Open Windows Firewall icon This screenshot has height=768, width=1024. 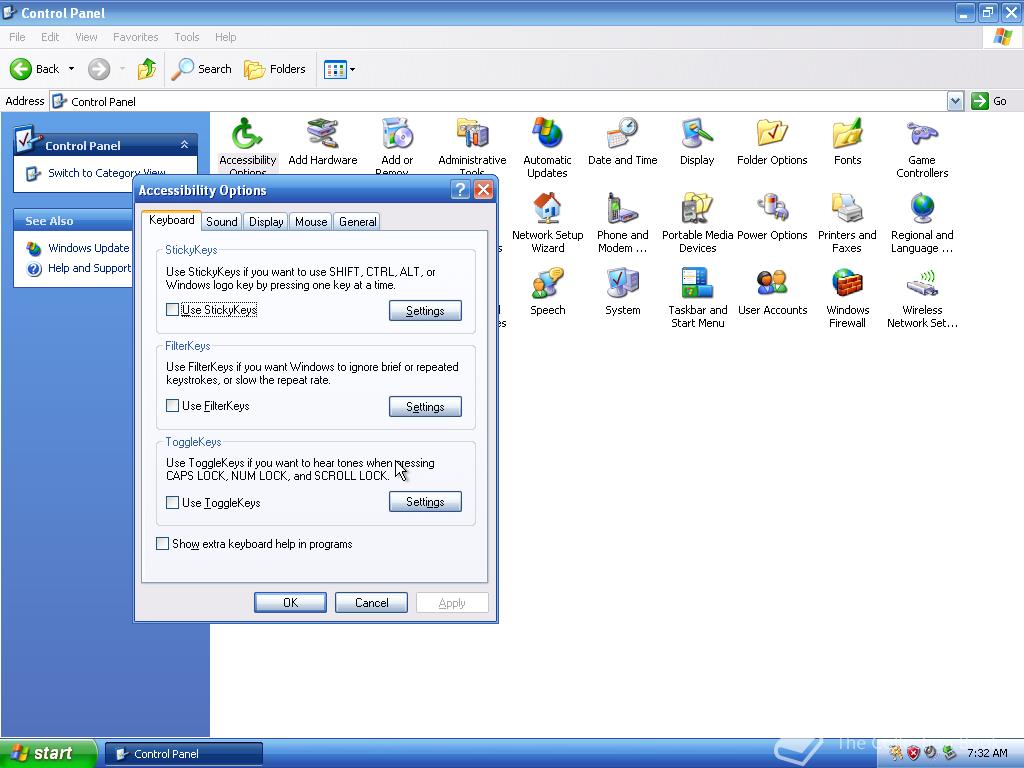[847, 298]
